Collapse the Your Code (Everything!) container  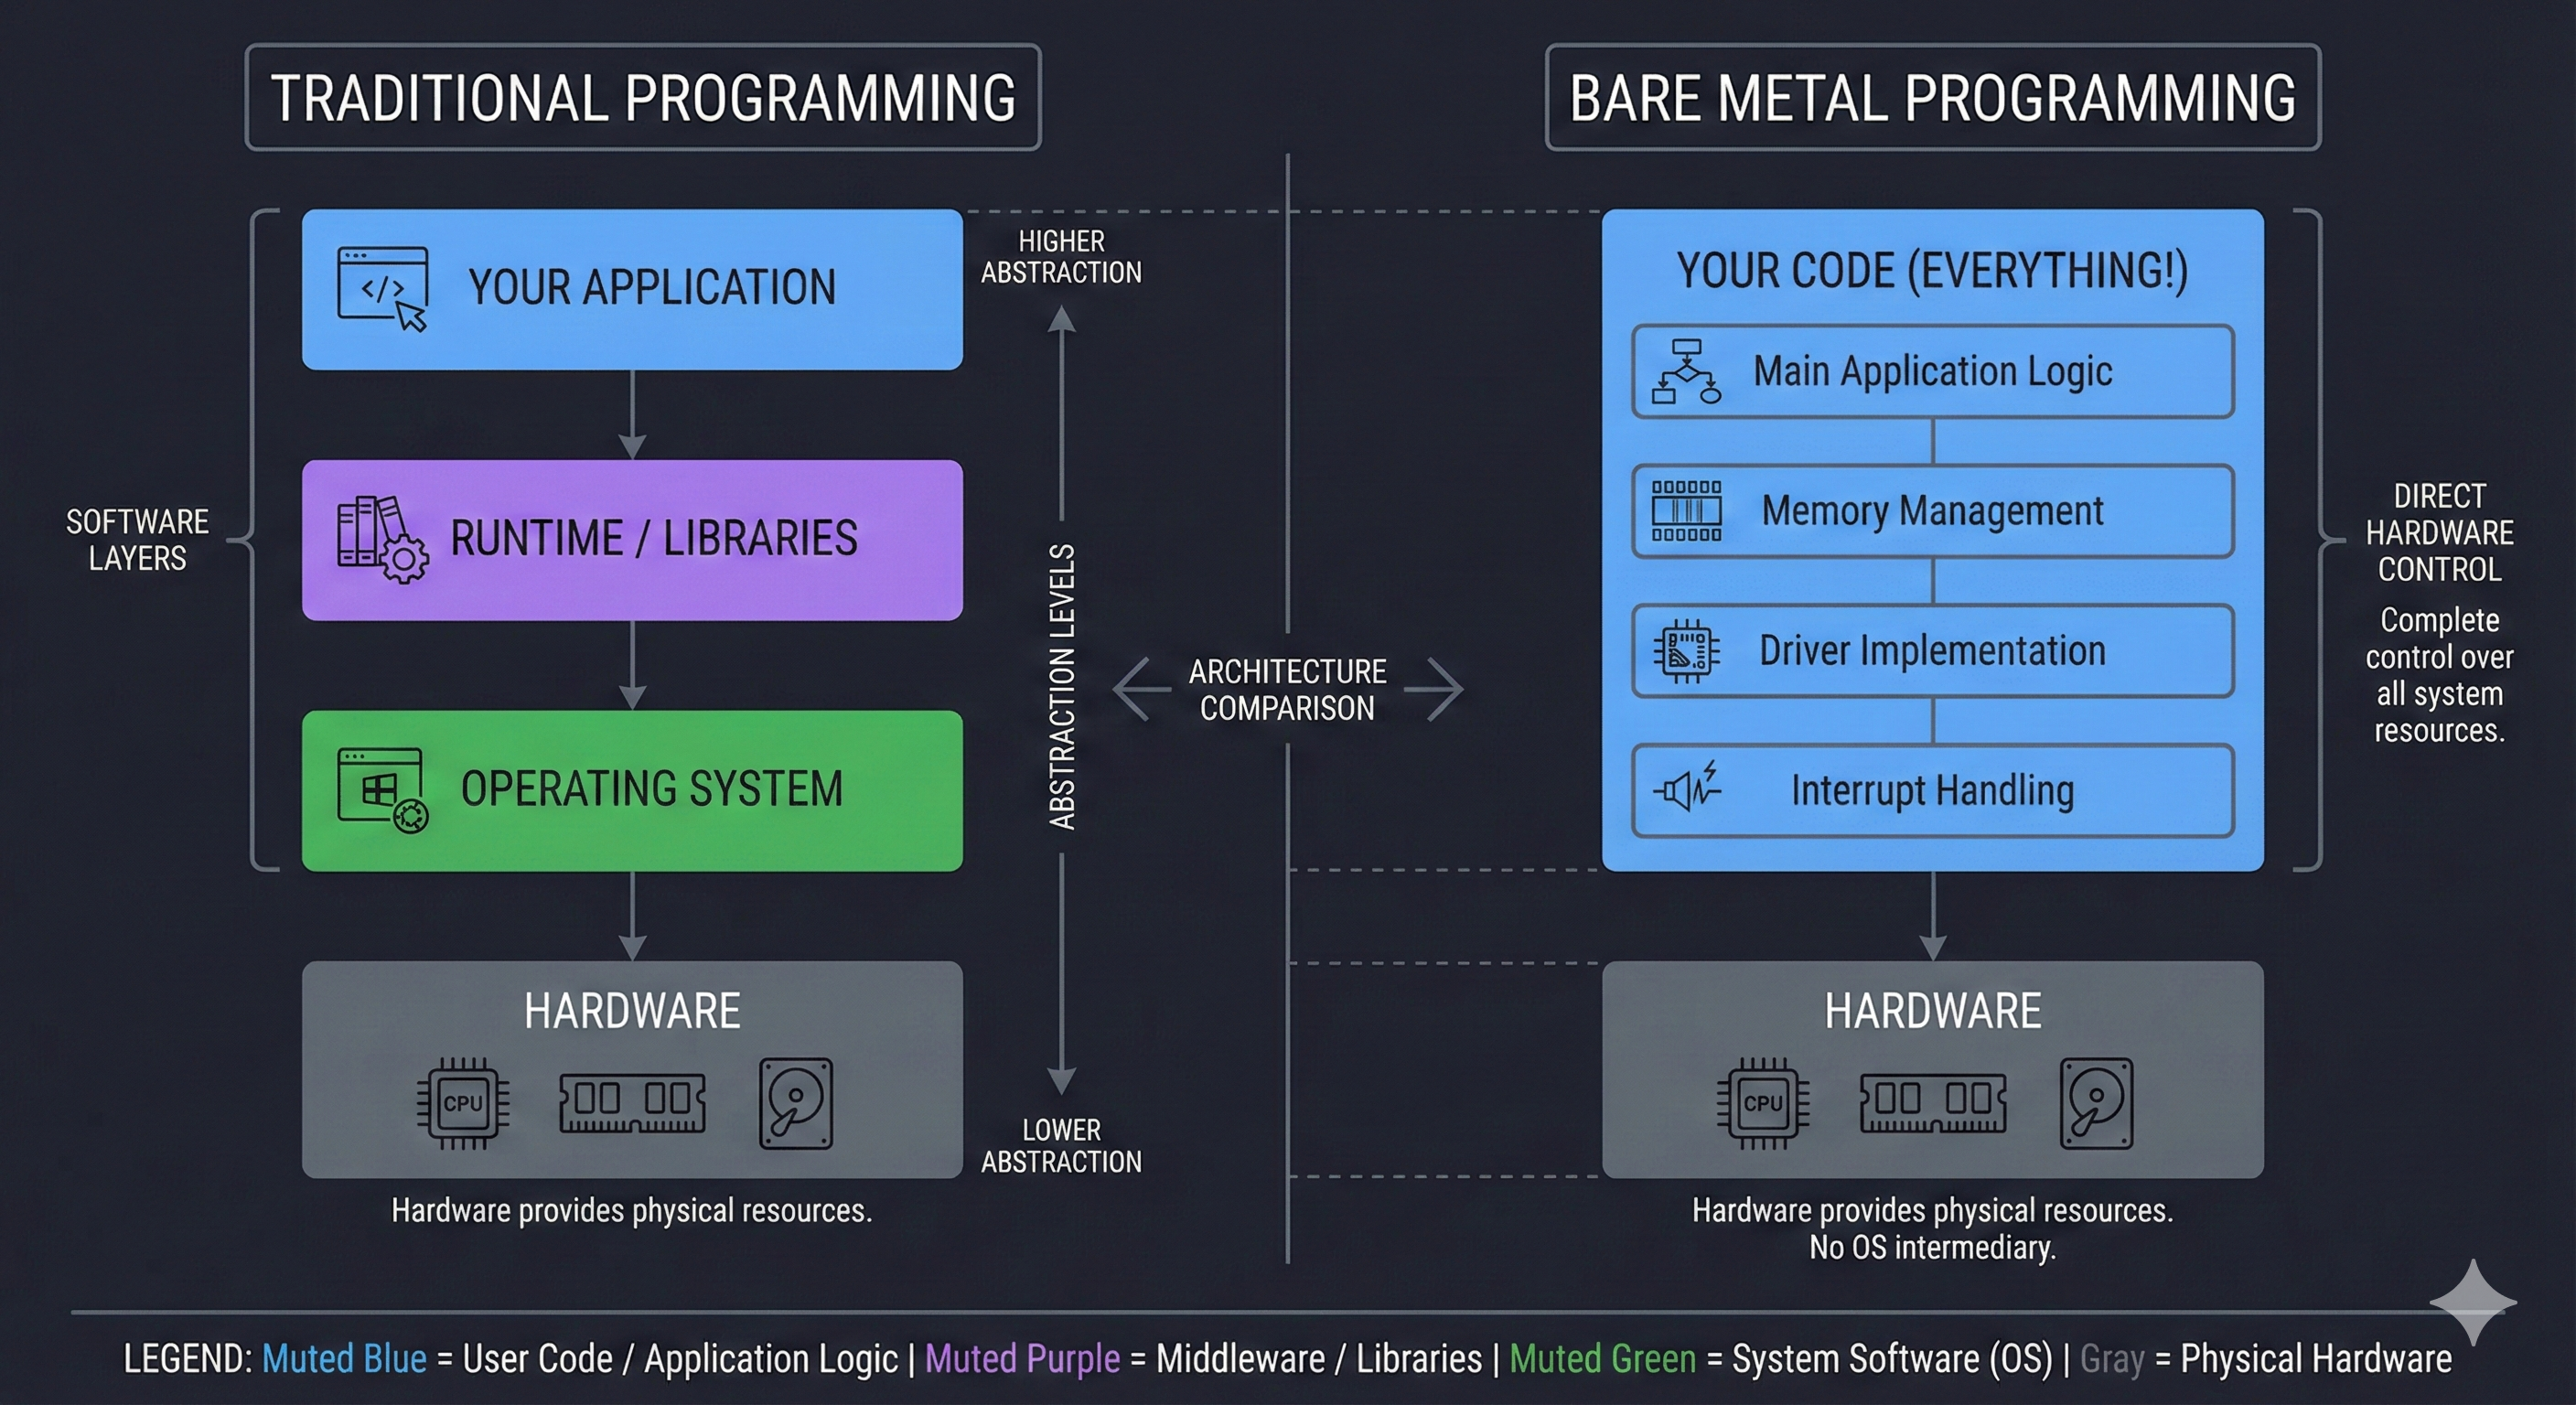pyautogui.click(x=1932, y=270)
